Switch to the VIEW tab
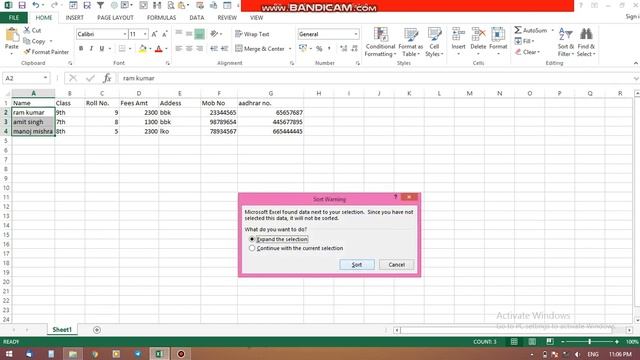Viewport: 640px width, 360px height. coord(256,18)
